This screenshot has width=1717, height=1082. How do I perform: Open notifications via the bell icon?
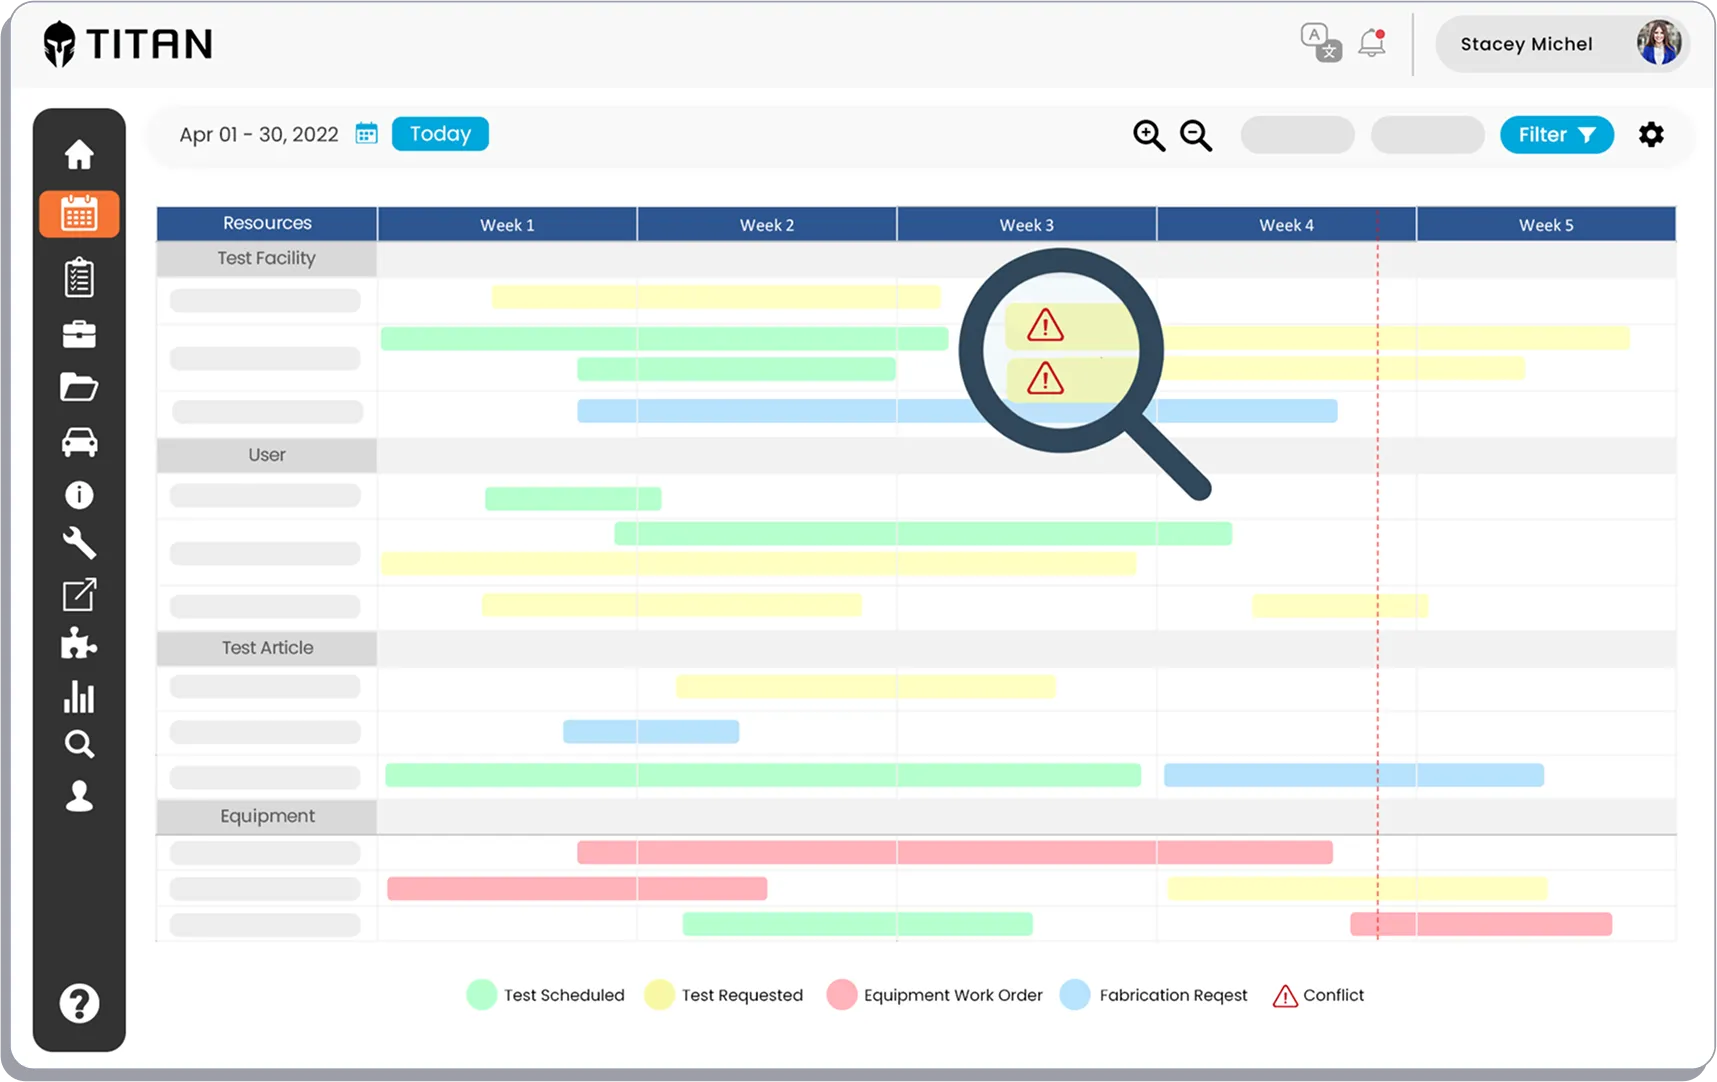[x=1369, y=43]
